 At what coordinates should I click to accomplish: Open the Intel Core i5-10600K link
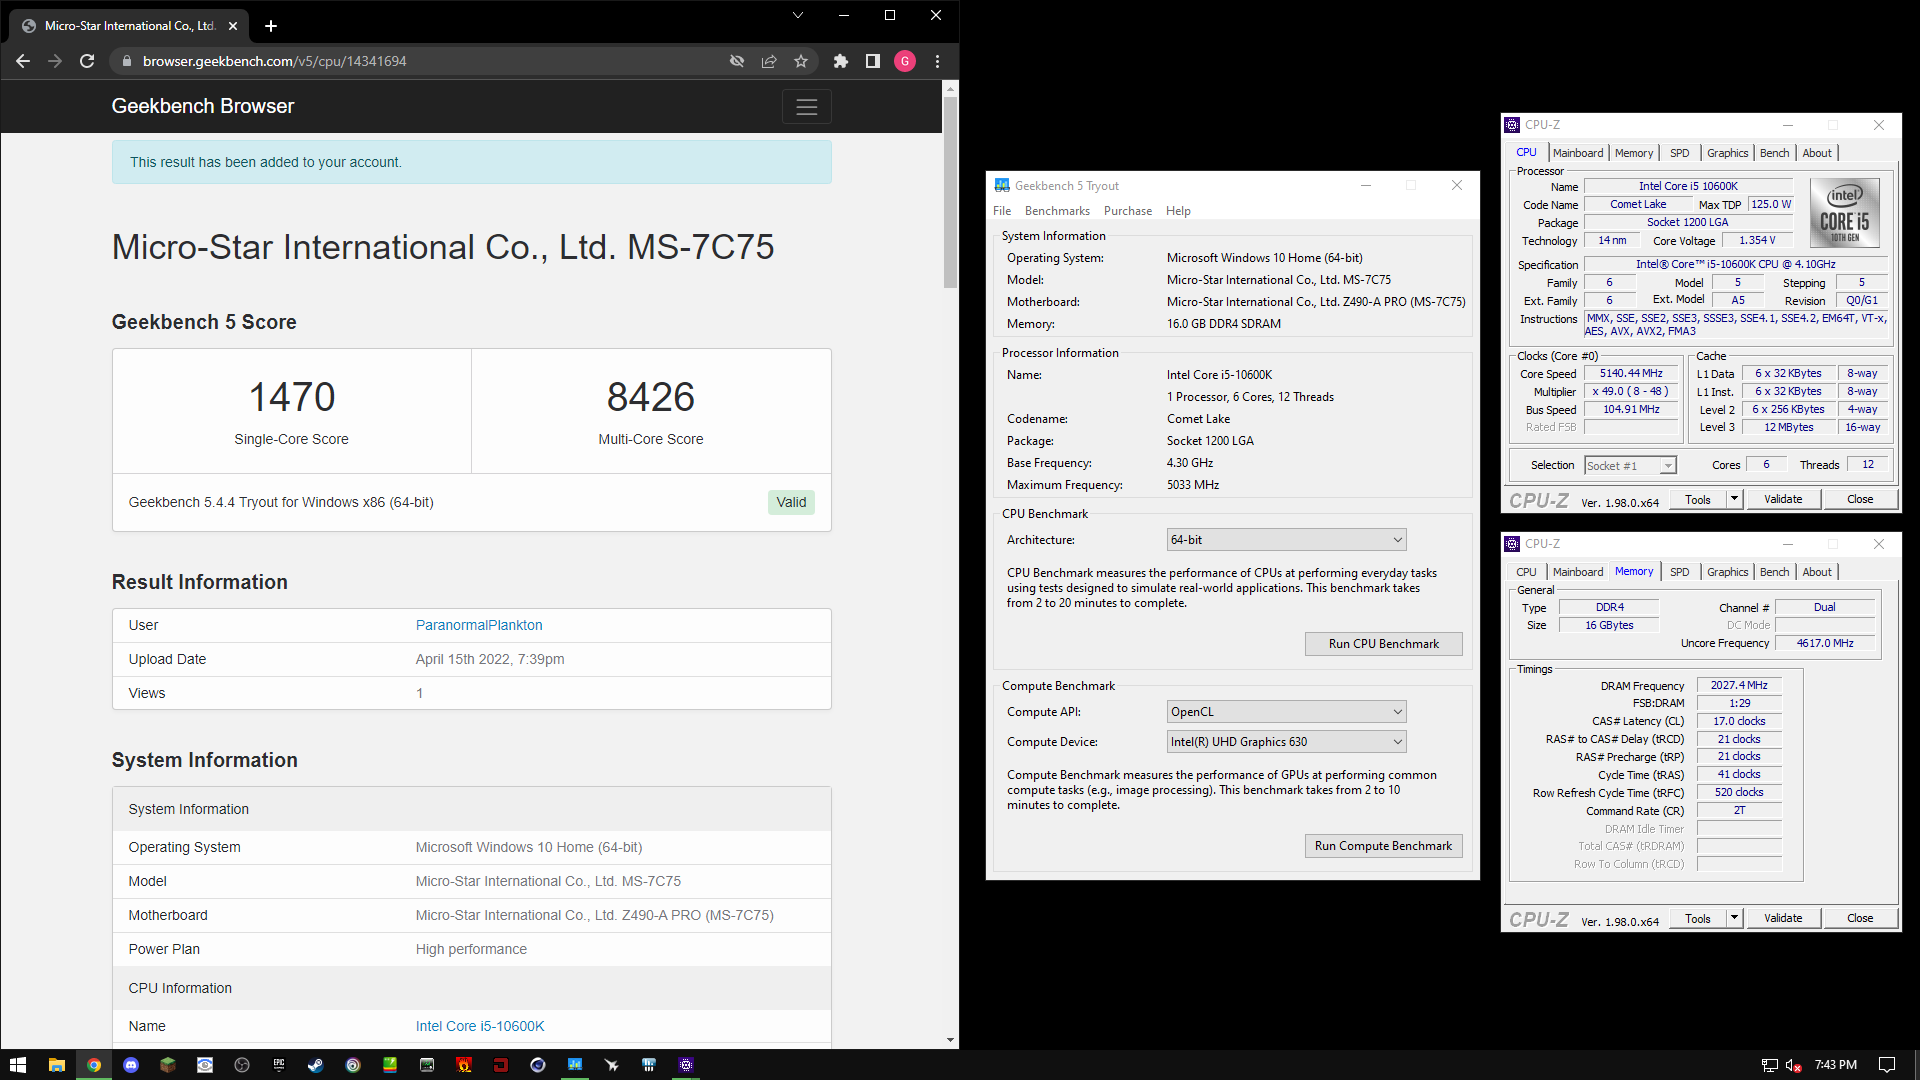(480, 1026)
